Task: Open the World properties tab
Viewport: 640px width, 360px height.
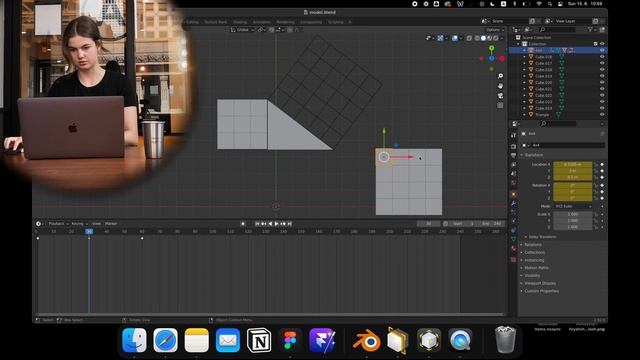Action: 513,183
